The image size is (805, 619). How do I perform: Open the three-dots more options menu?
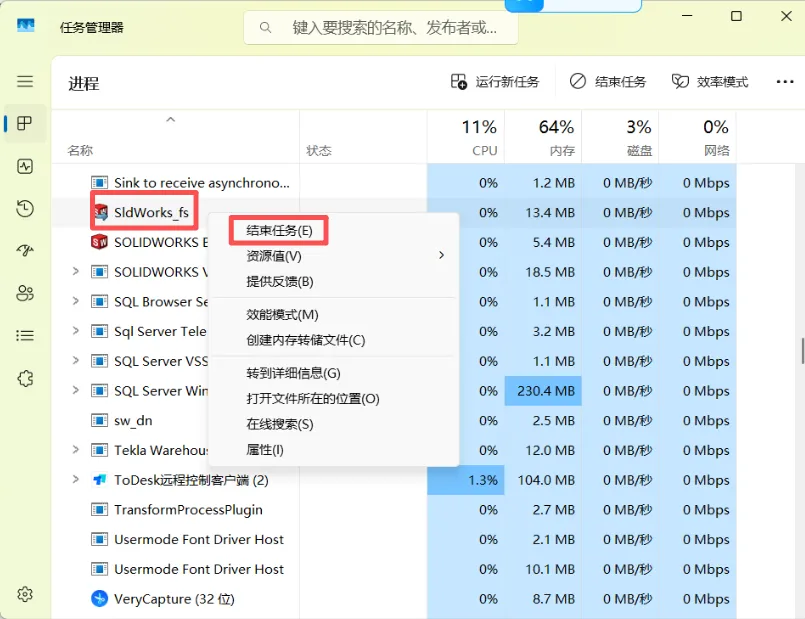click(x=785, y=82)
